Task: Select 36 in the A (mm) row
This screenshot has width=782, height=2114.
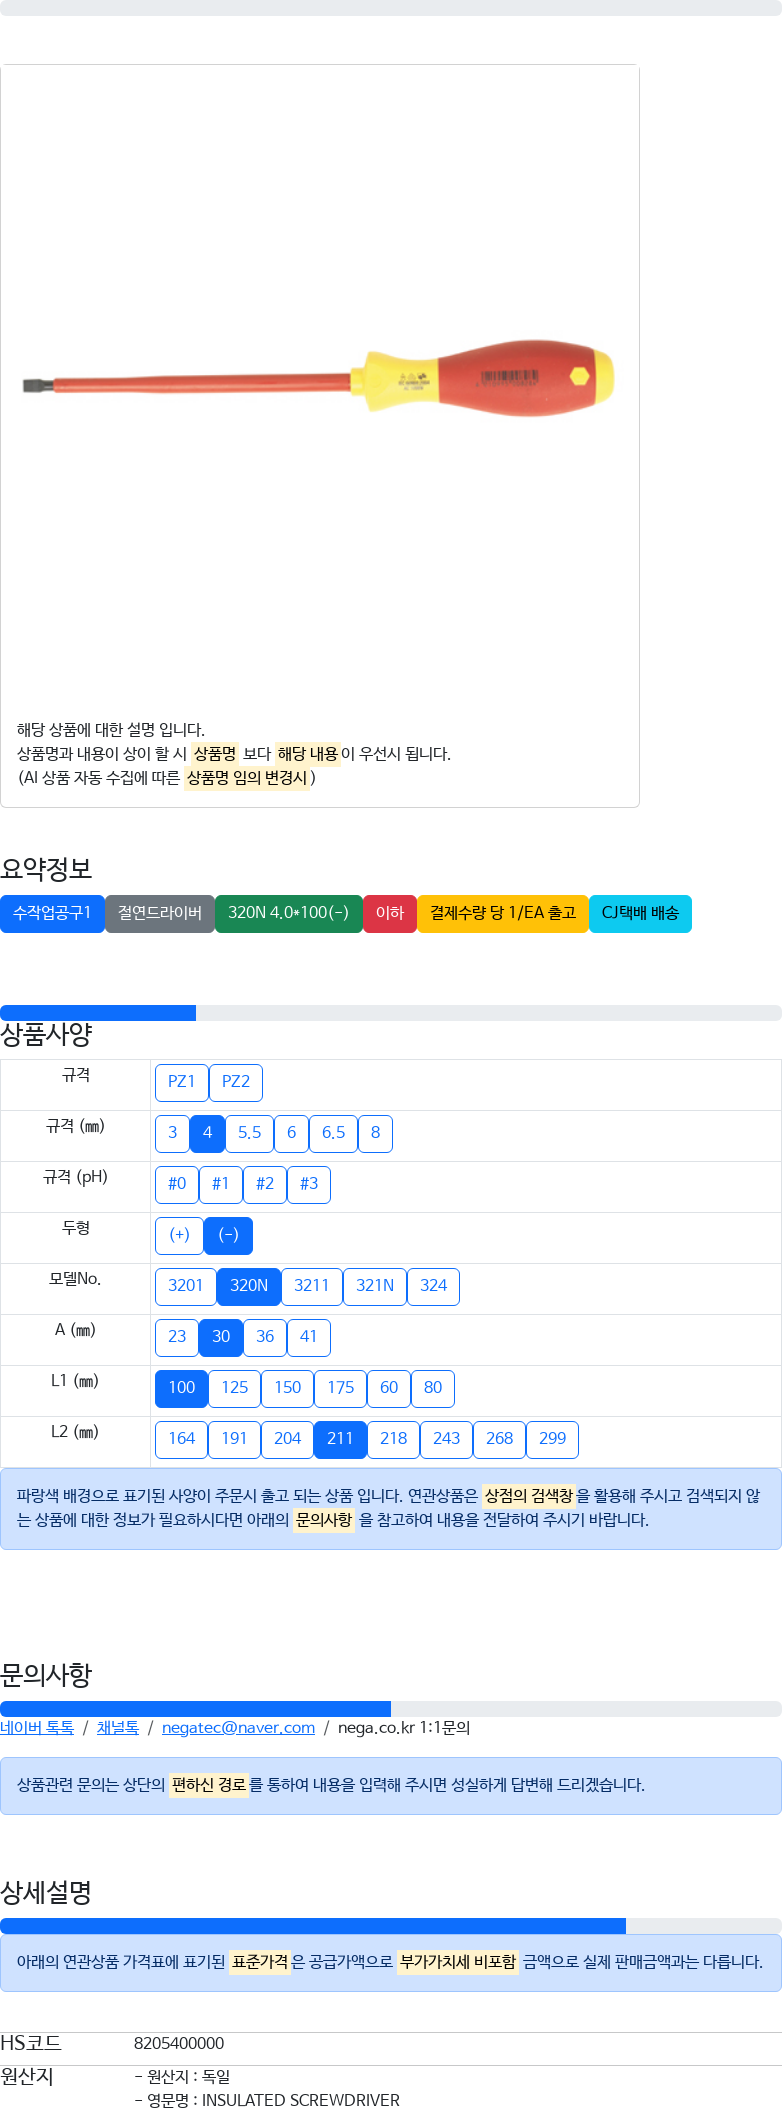Action: tap(265, 1337)
